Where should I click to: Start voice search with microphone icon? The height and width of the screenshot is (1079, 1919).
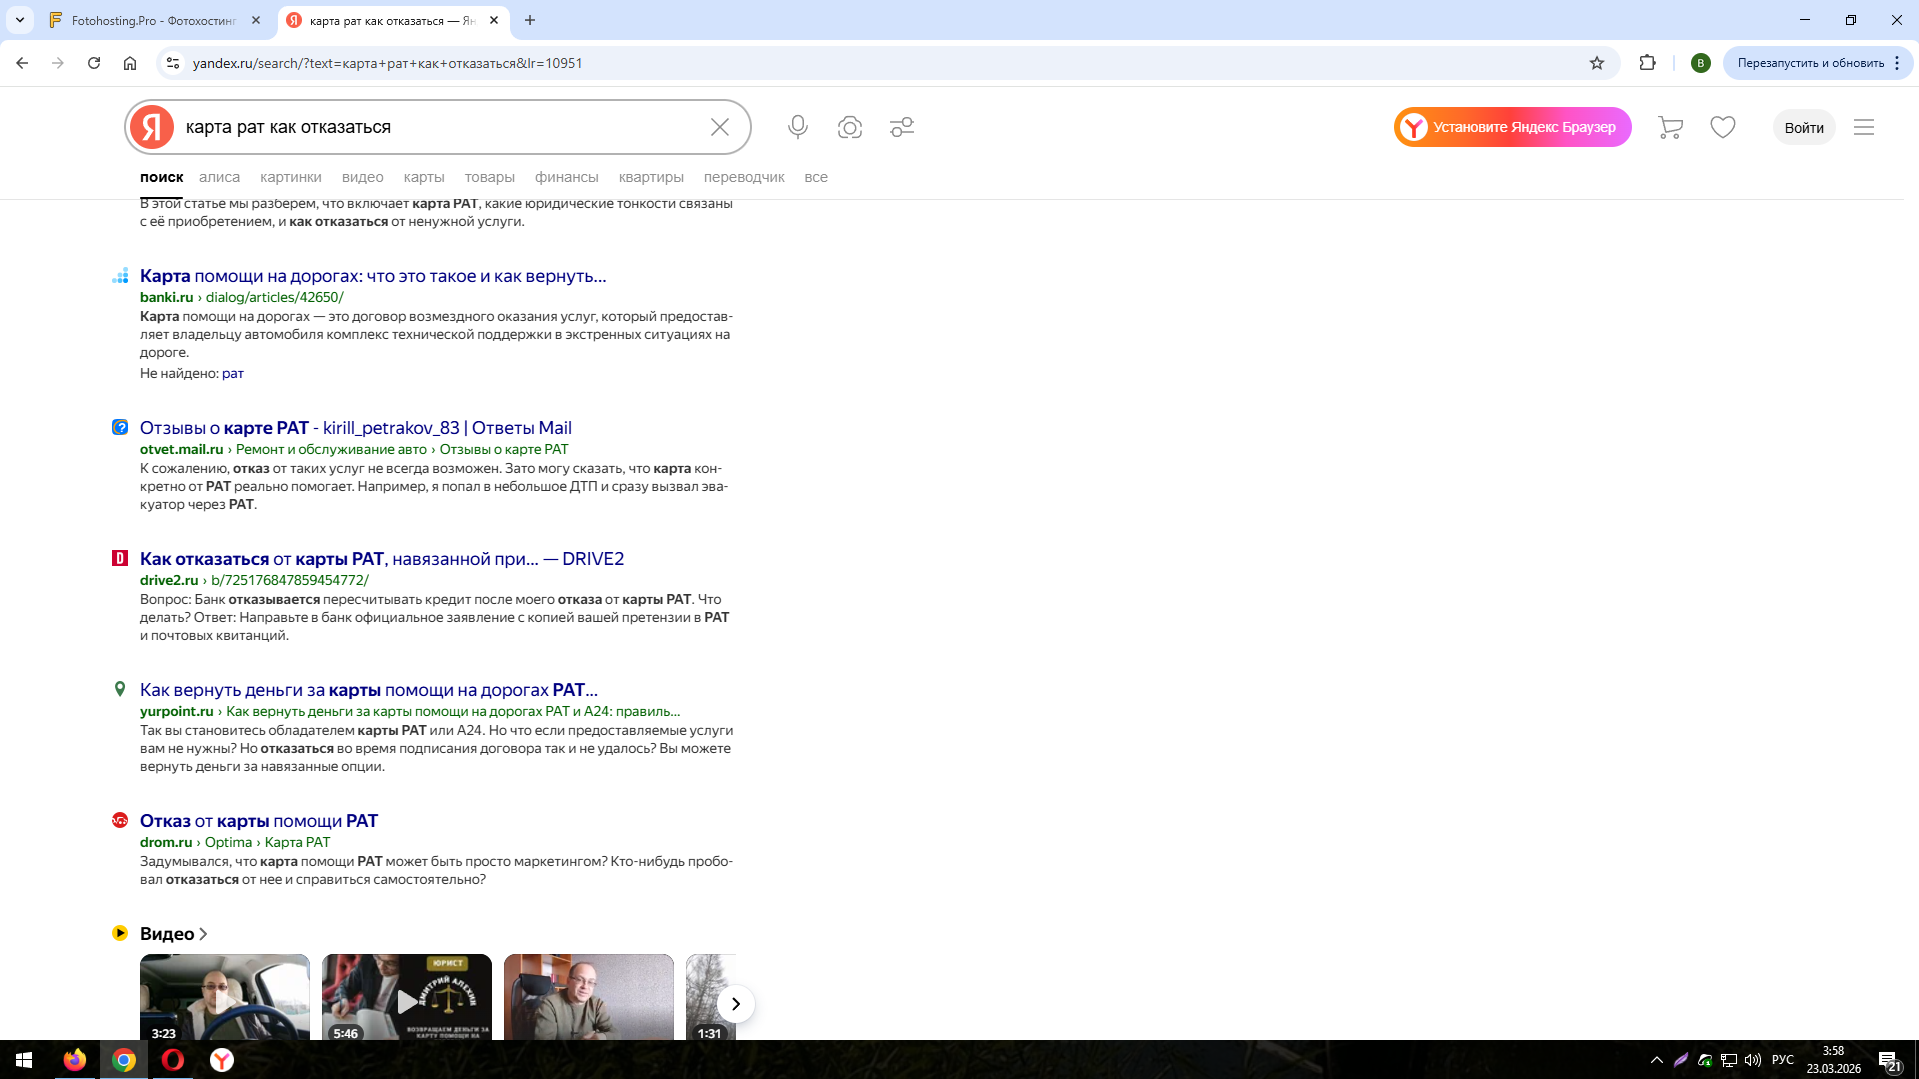tap(798, 127)
